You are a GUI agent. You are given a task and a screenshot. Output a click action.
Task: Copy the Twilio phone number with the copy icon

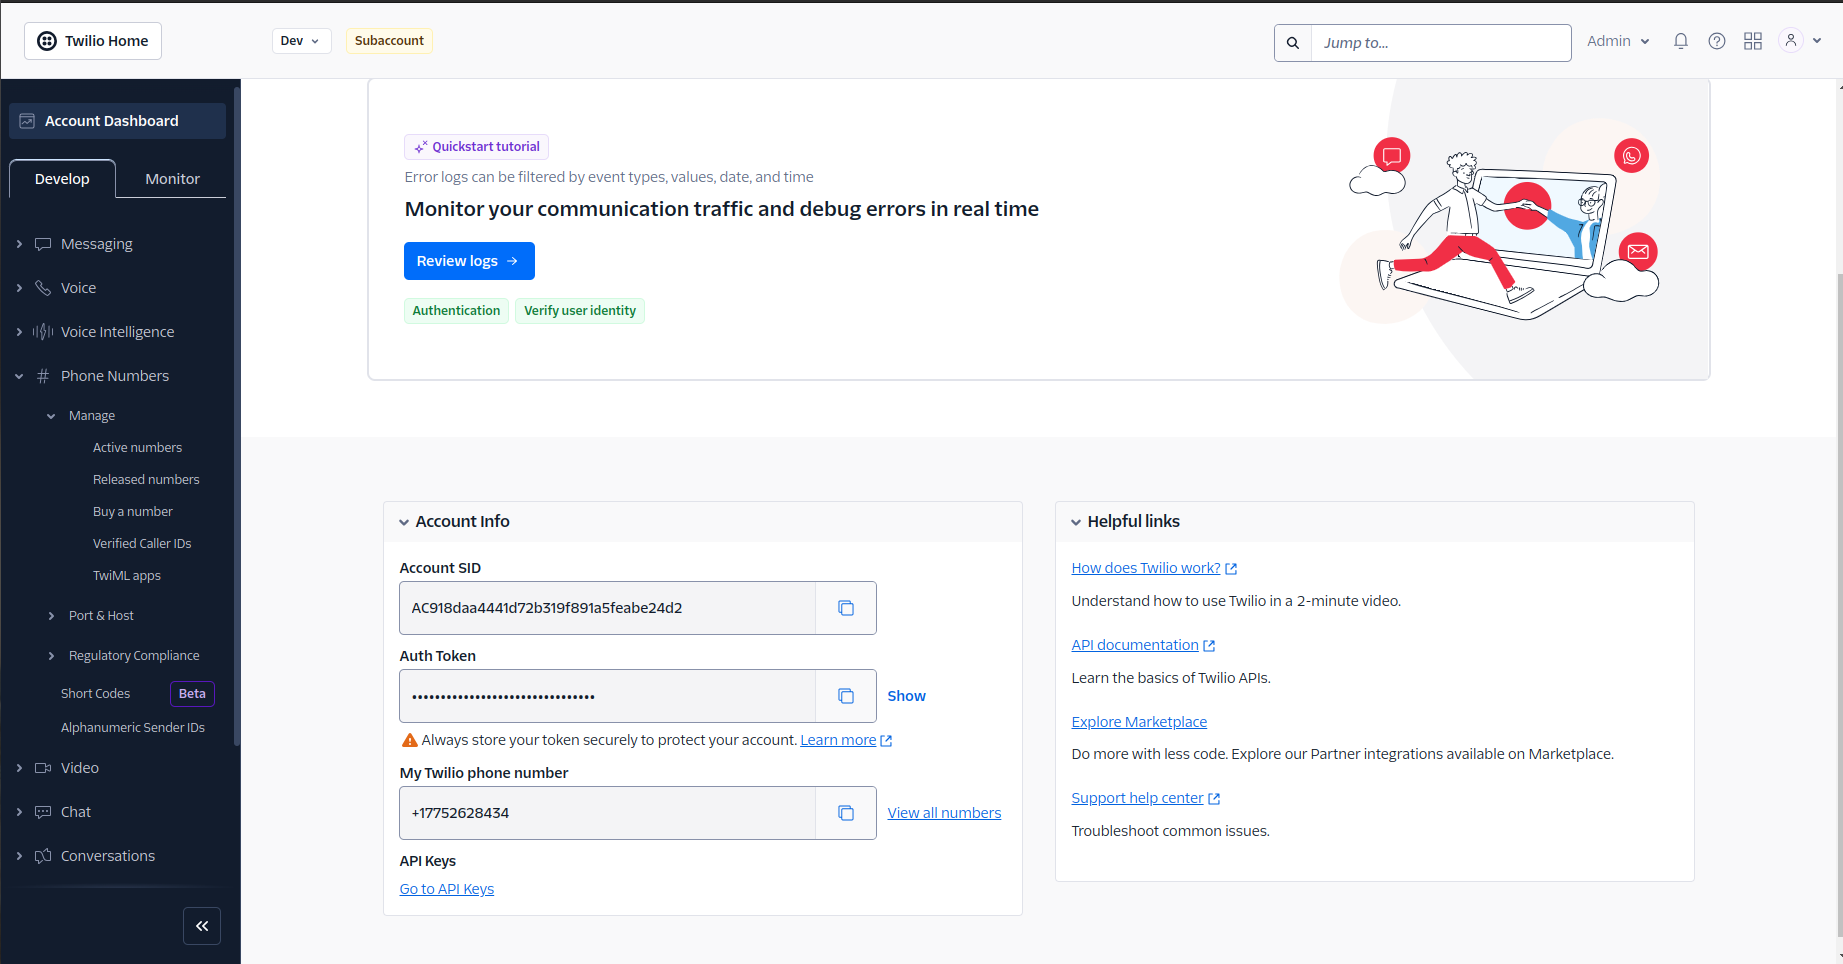point(846,813)
